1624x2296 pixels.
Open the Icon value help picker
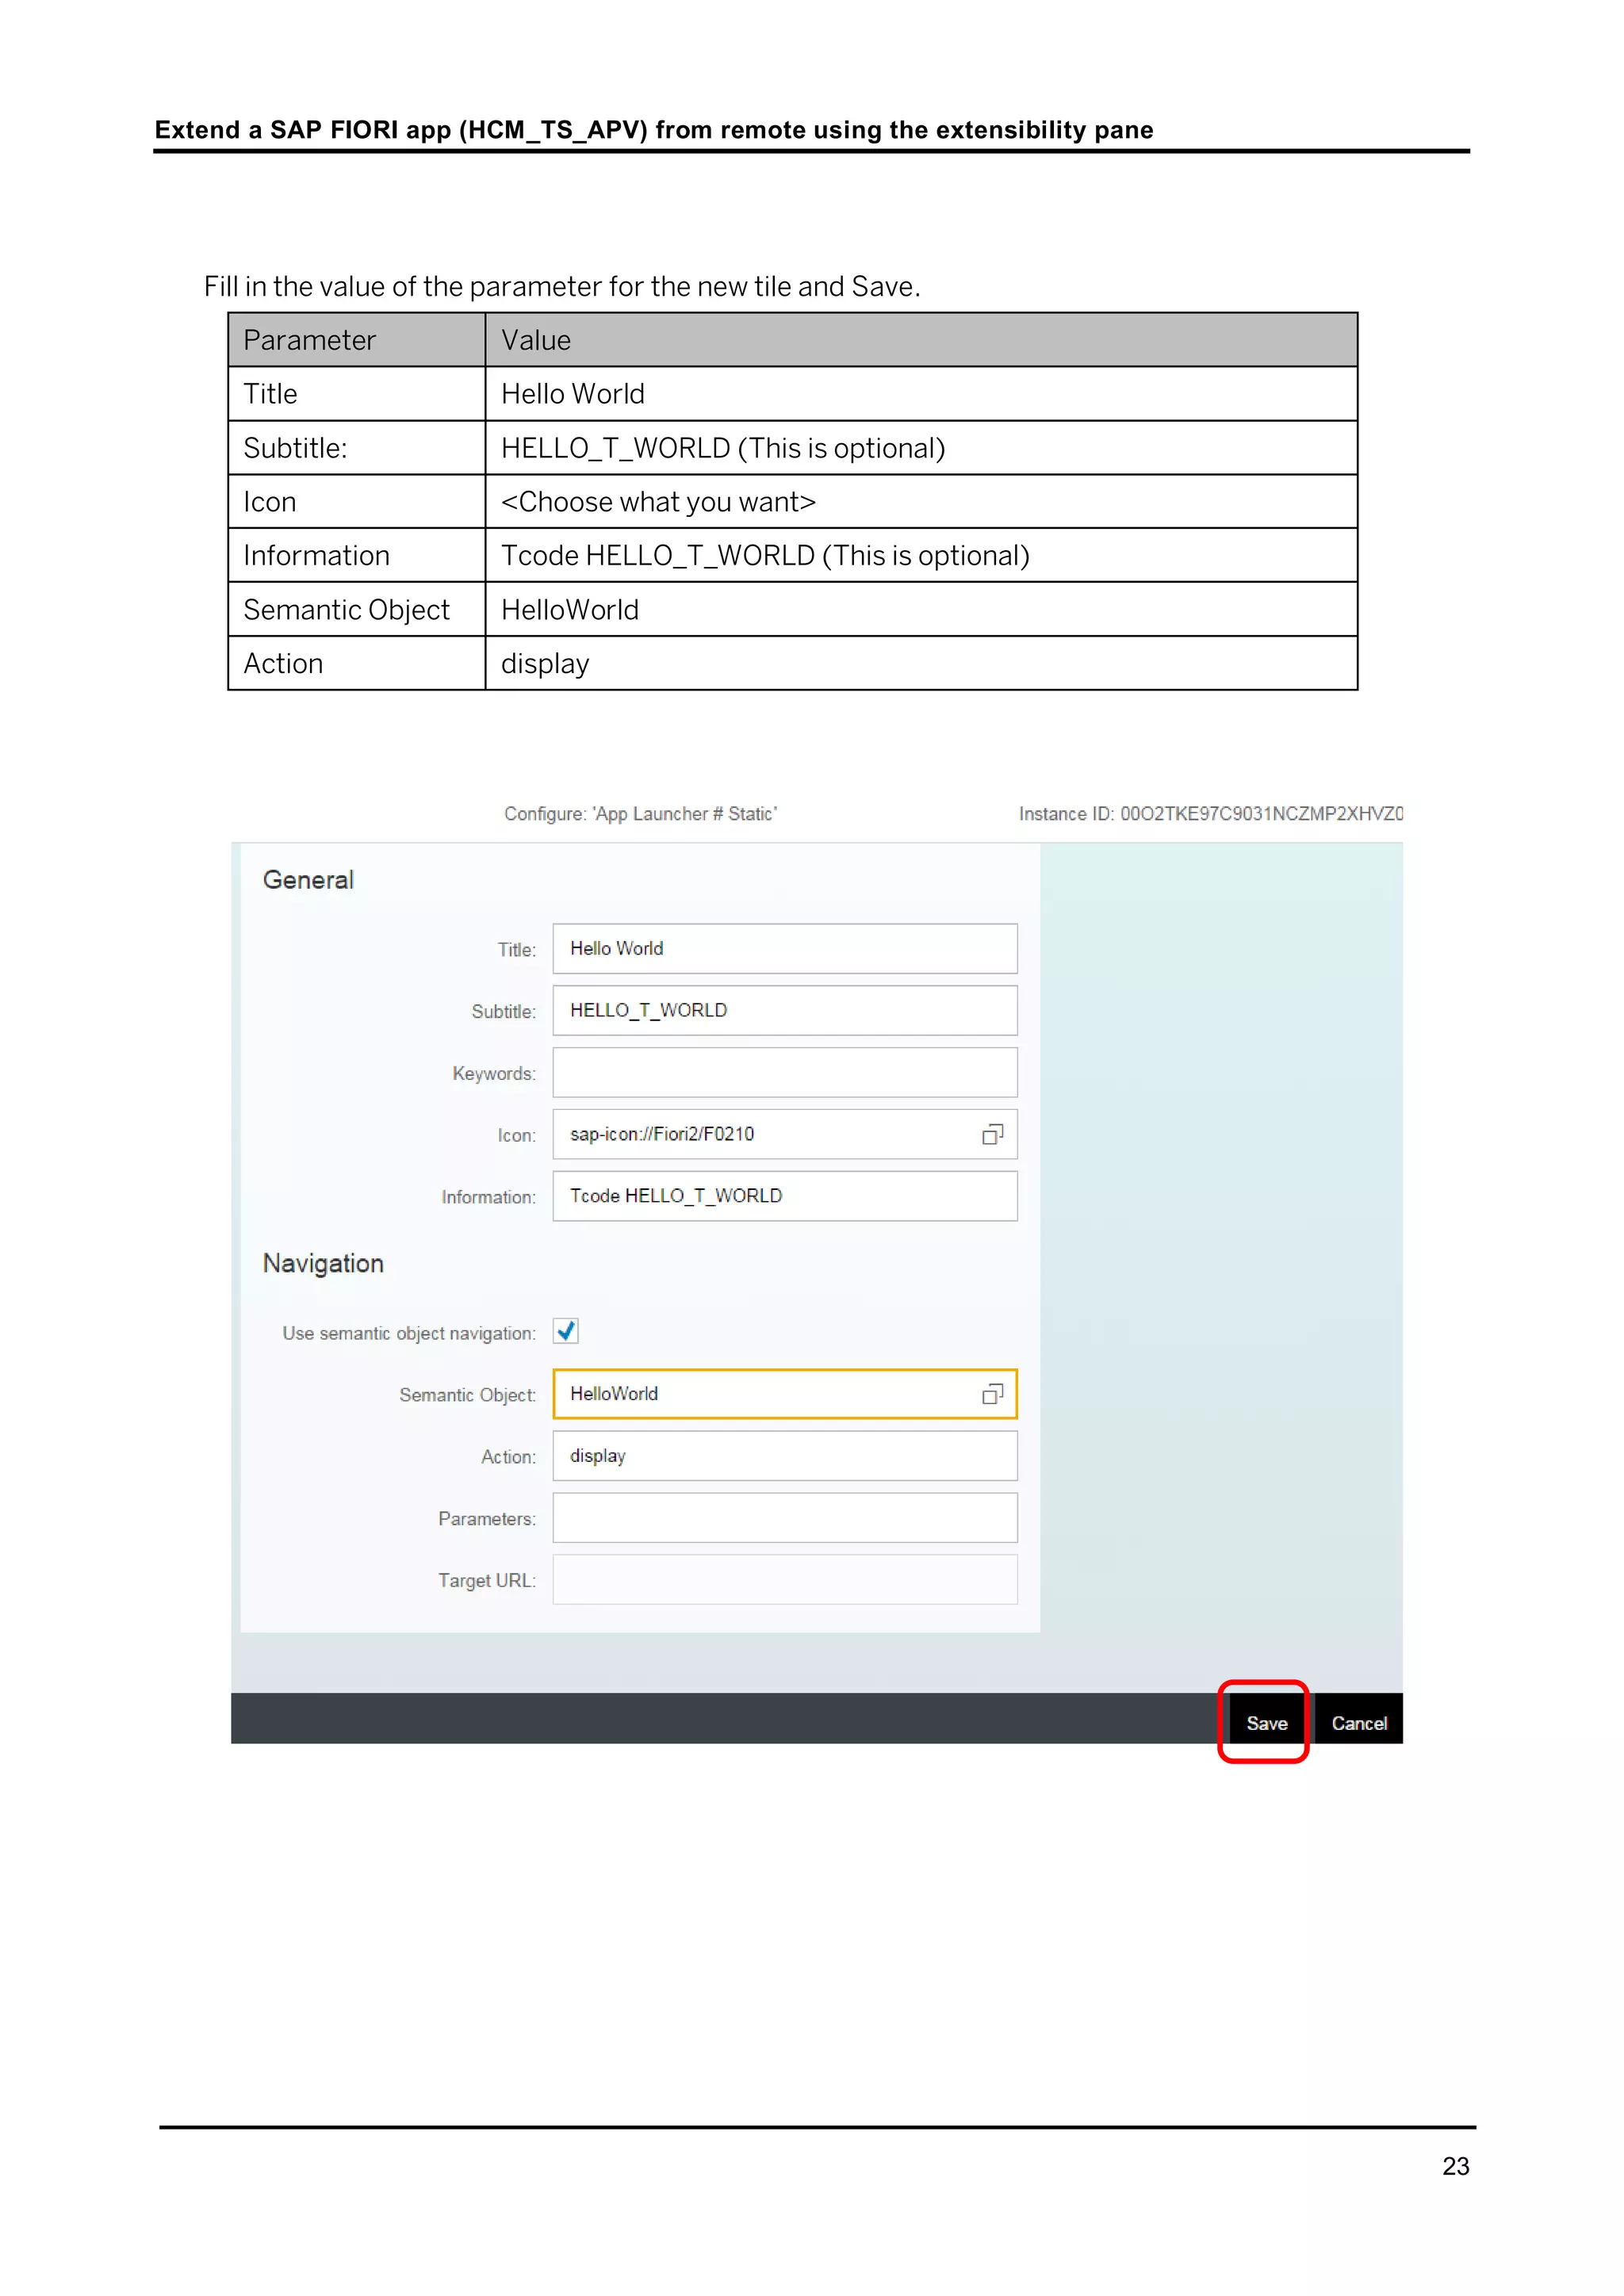pos(992,1134)
